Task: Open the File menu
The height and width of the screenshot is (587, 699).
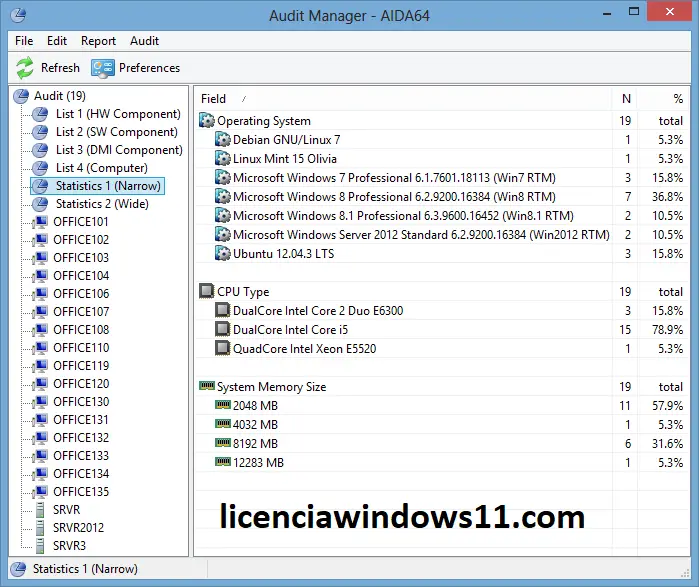Action: coord(24,41)
